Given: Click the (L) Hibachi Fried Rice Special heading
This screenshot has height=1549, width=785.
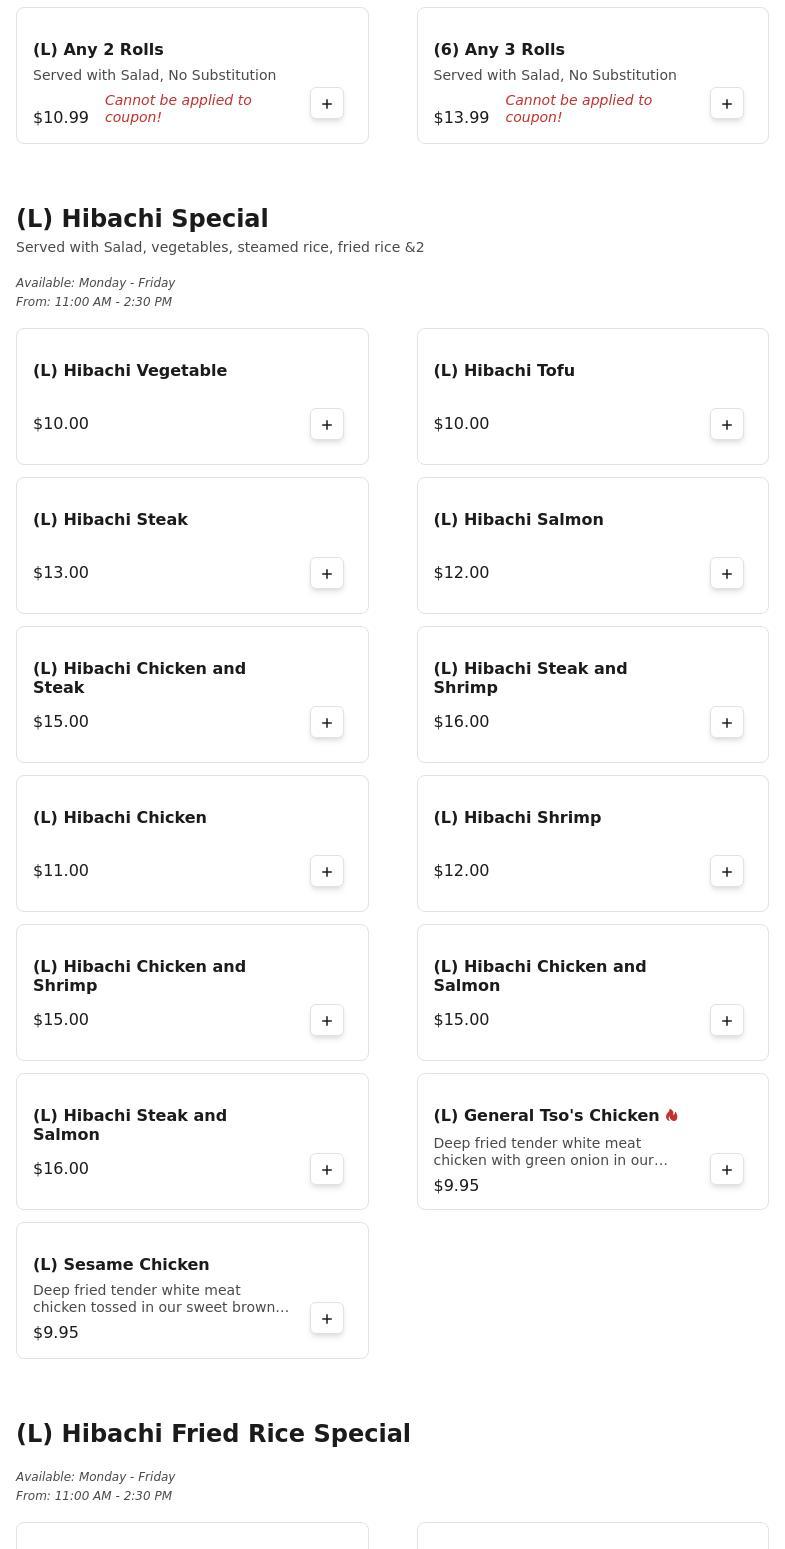Looking at the screenshot, I should [213, 1434].
